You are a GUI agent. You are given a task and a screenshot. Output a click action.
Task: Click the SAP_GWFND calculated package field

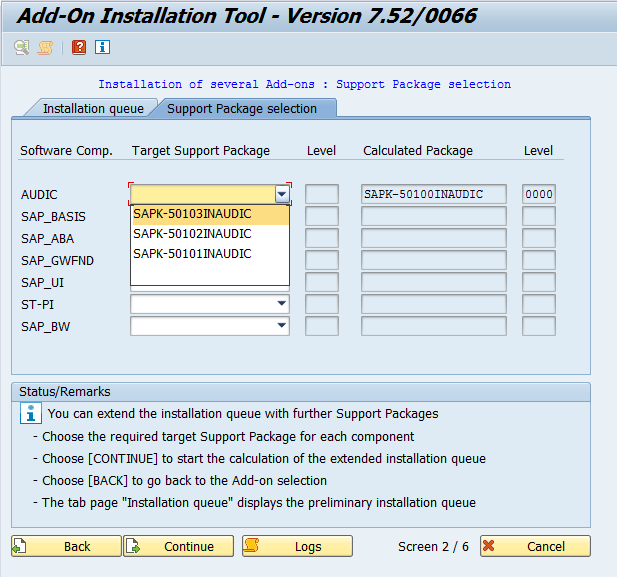tap(434, 260)
